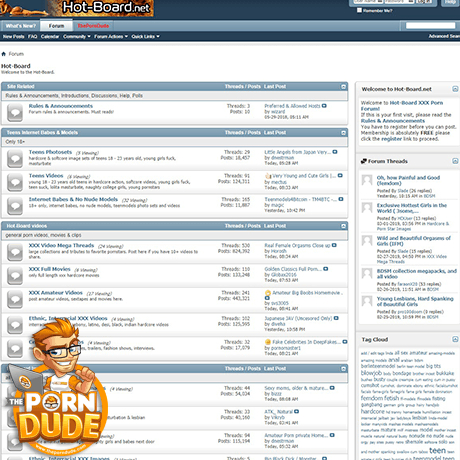Open the FAQ page
The height and width of the screenshot is (460, 460).
click(x=32, y=36)
